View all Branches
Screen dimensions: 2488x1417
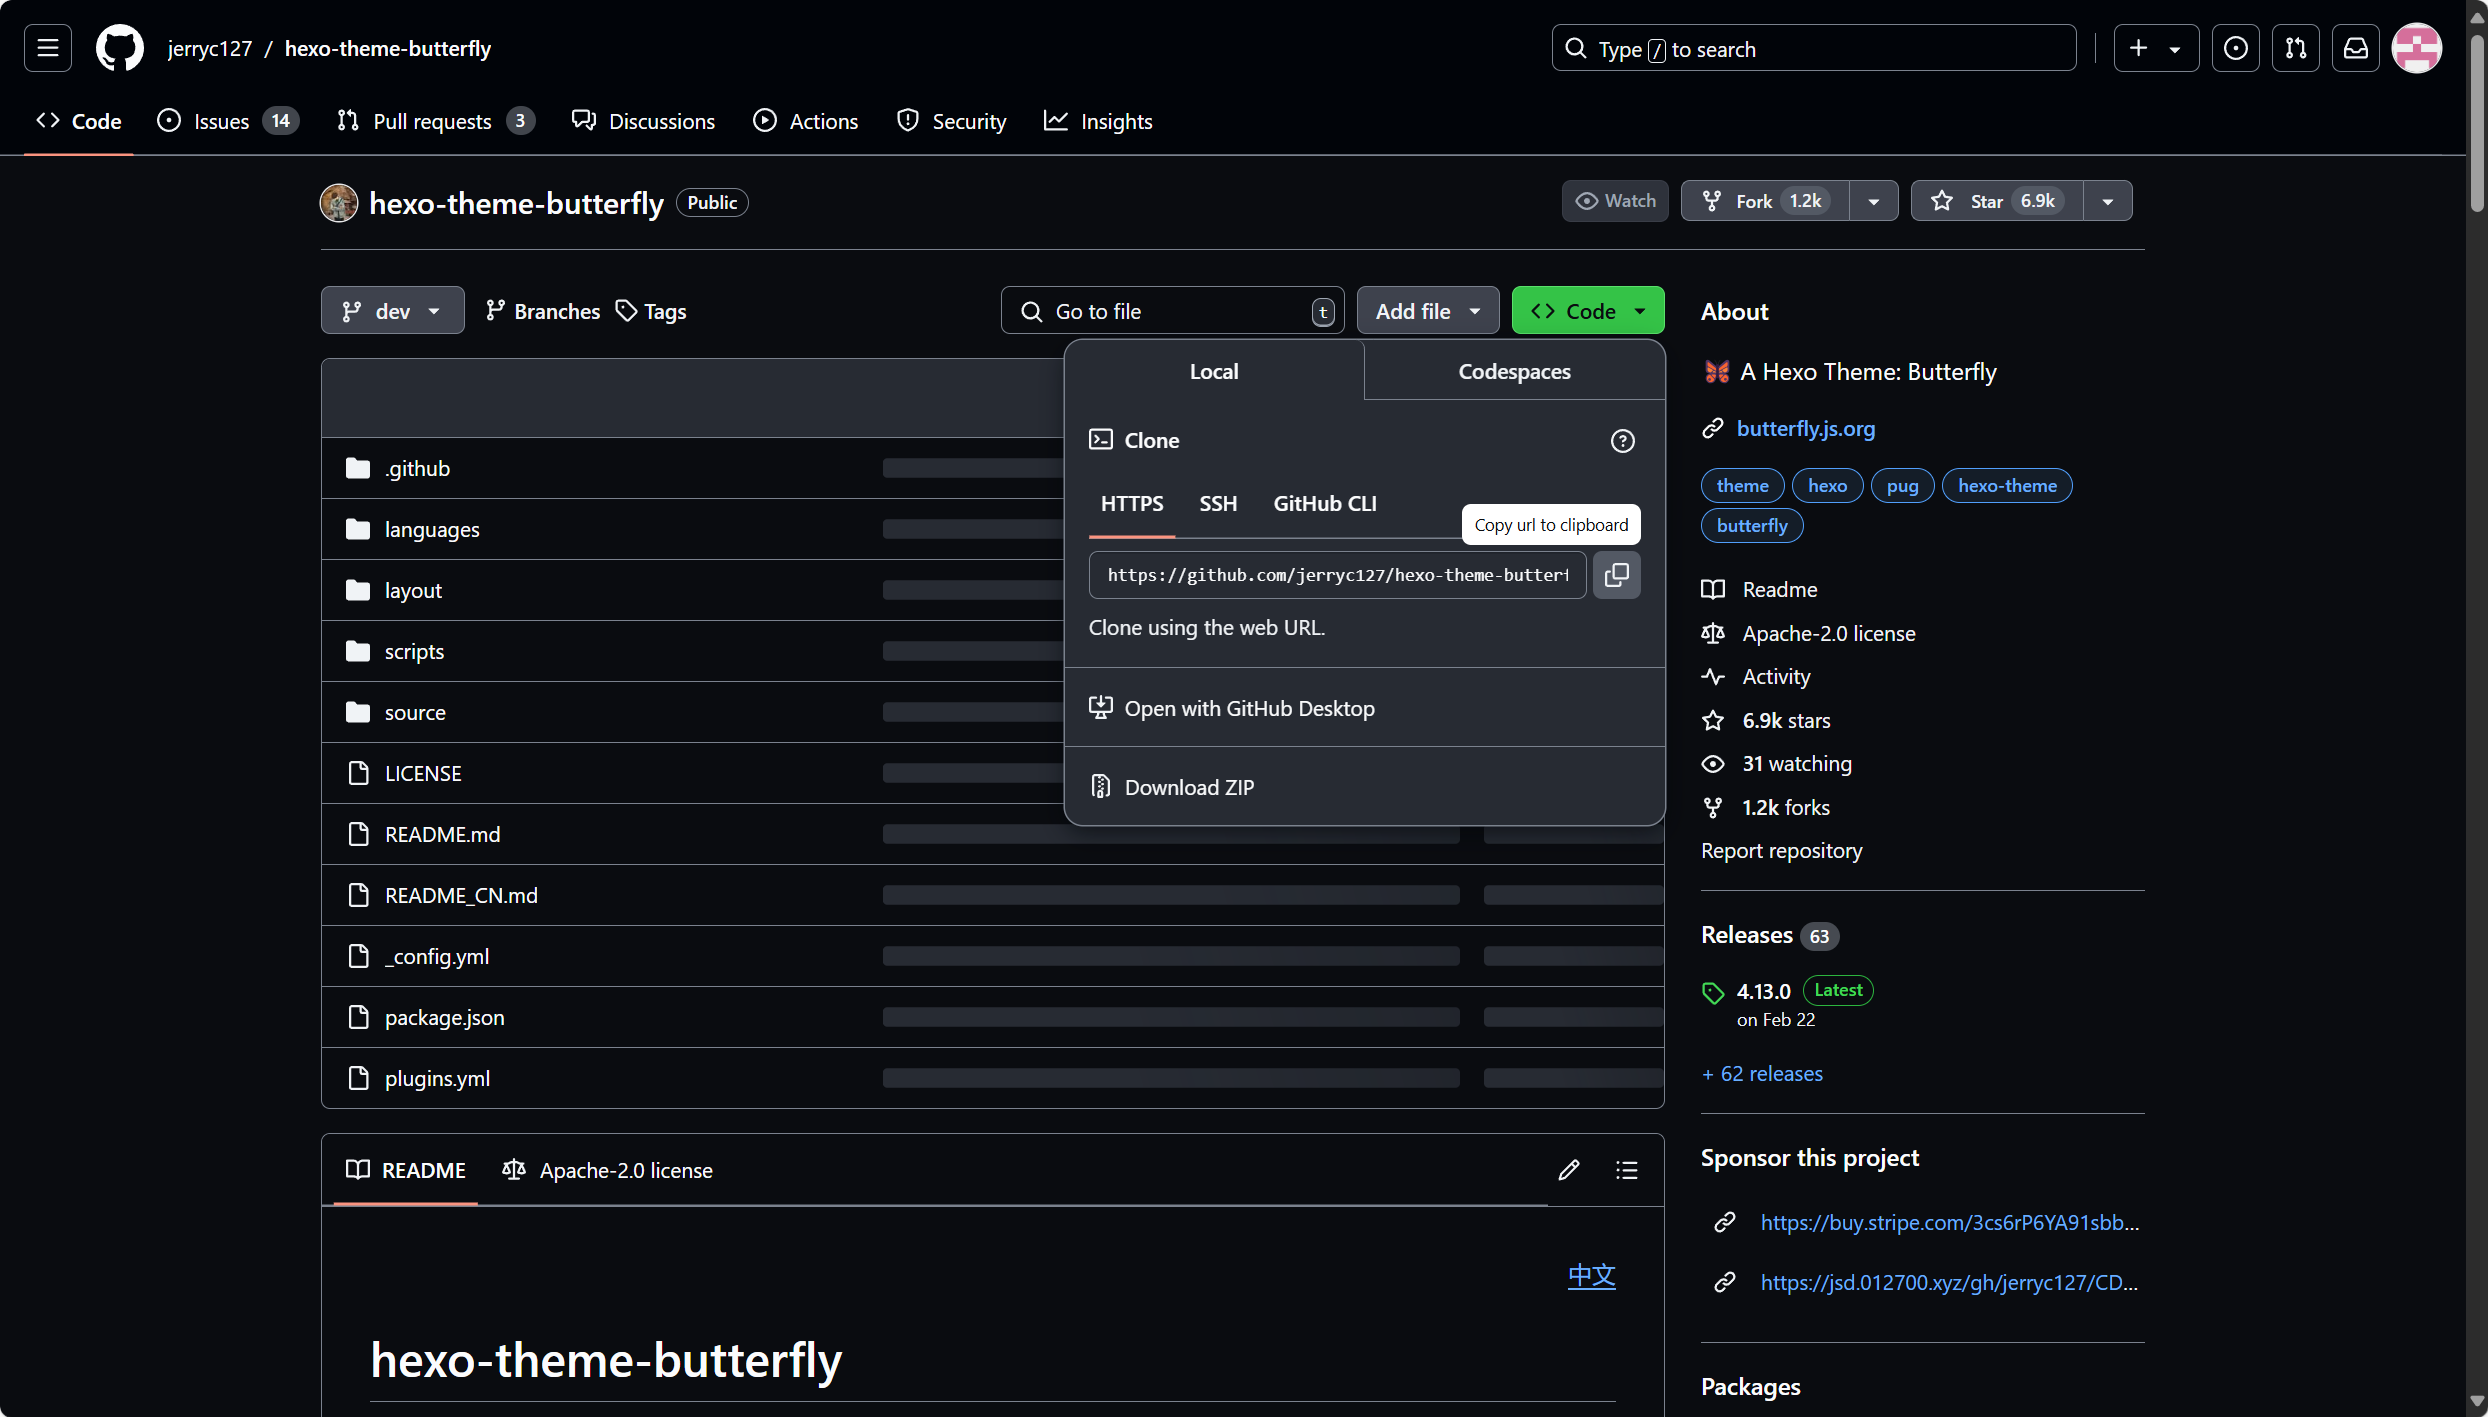tap(543, 311)
